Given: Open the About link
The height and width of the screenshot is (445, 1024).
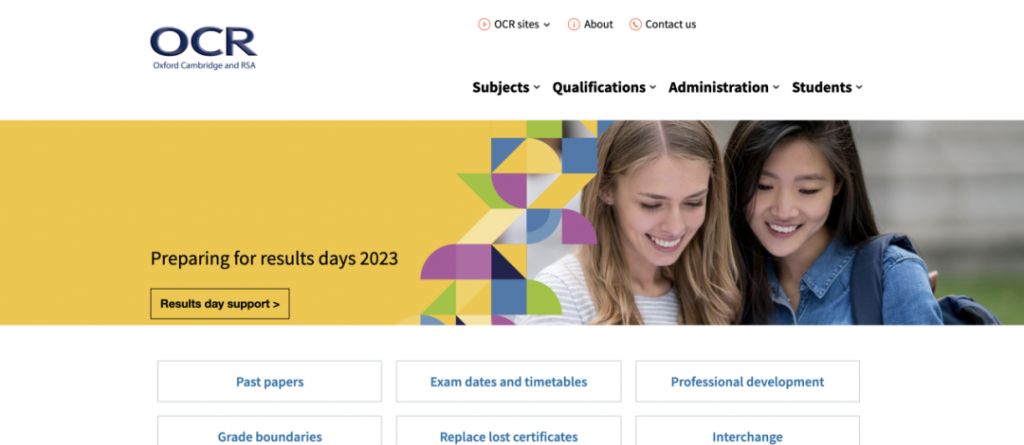Looking at the screenshot, I should tap(598, 24).
